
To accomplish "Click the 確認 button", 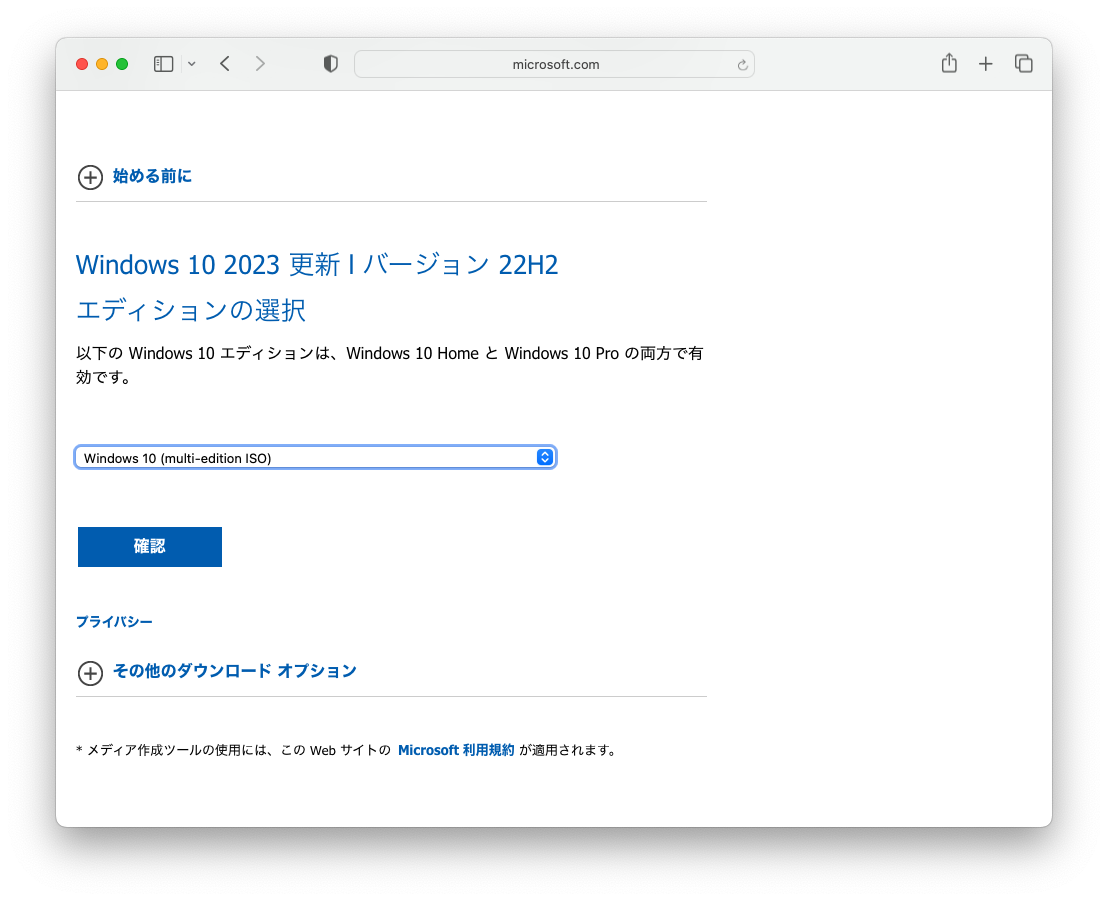I will tap(149, 547).
